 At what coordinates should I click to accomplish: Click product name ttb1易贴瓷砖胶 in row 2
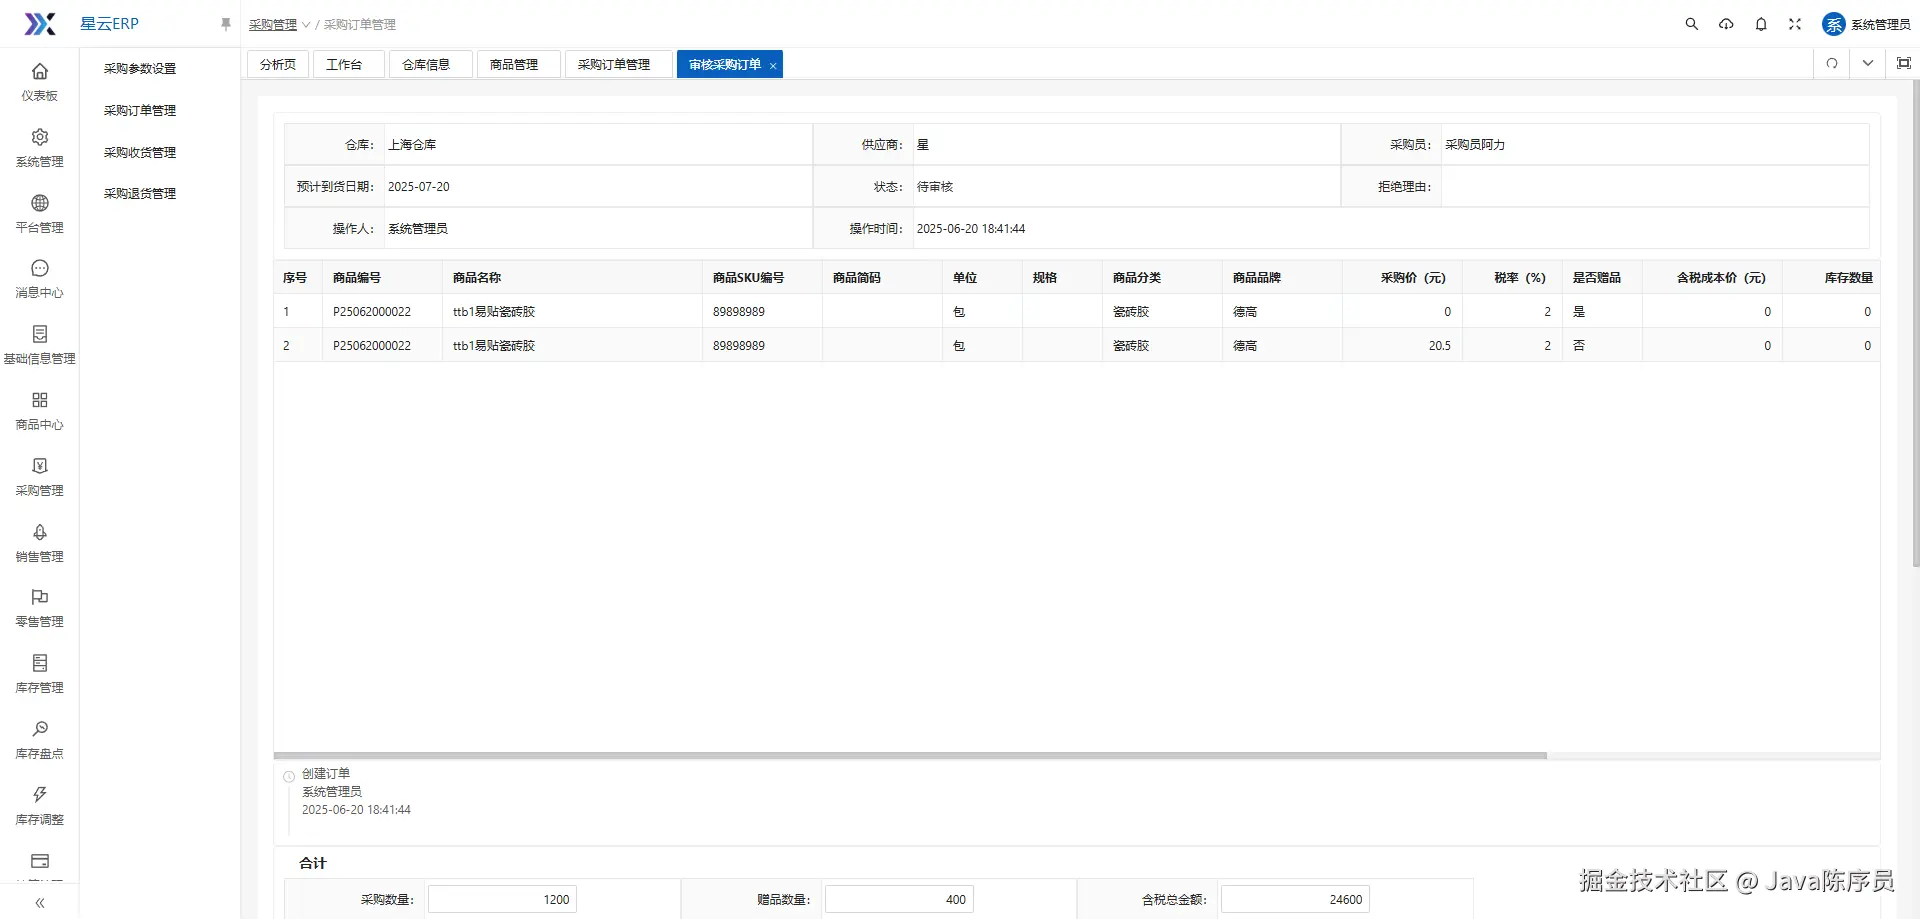click(x=494, y=346)
